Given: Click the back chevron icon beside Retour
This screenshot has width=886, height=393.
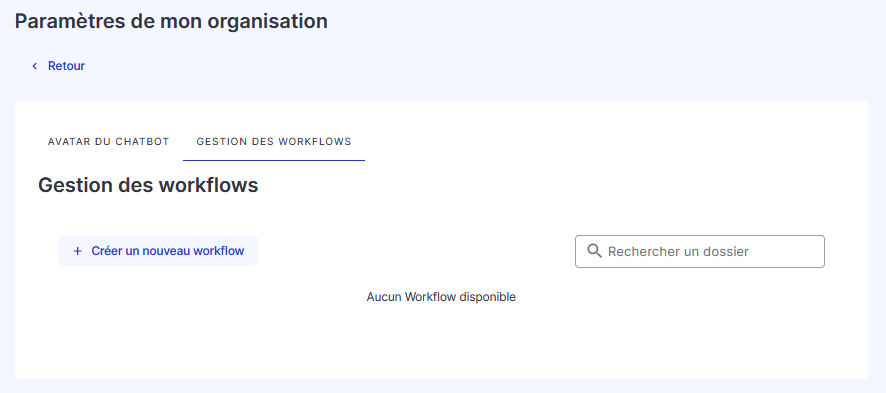Looking at the screenshot, I should coord(34,66).
